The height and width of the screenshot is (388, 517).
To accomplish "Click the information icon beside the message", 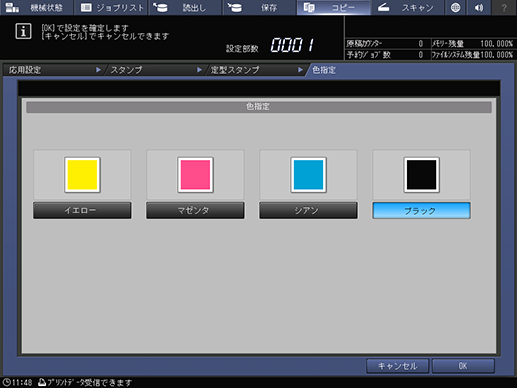I will [23, 31].
